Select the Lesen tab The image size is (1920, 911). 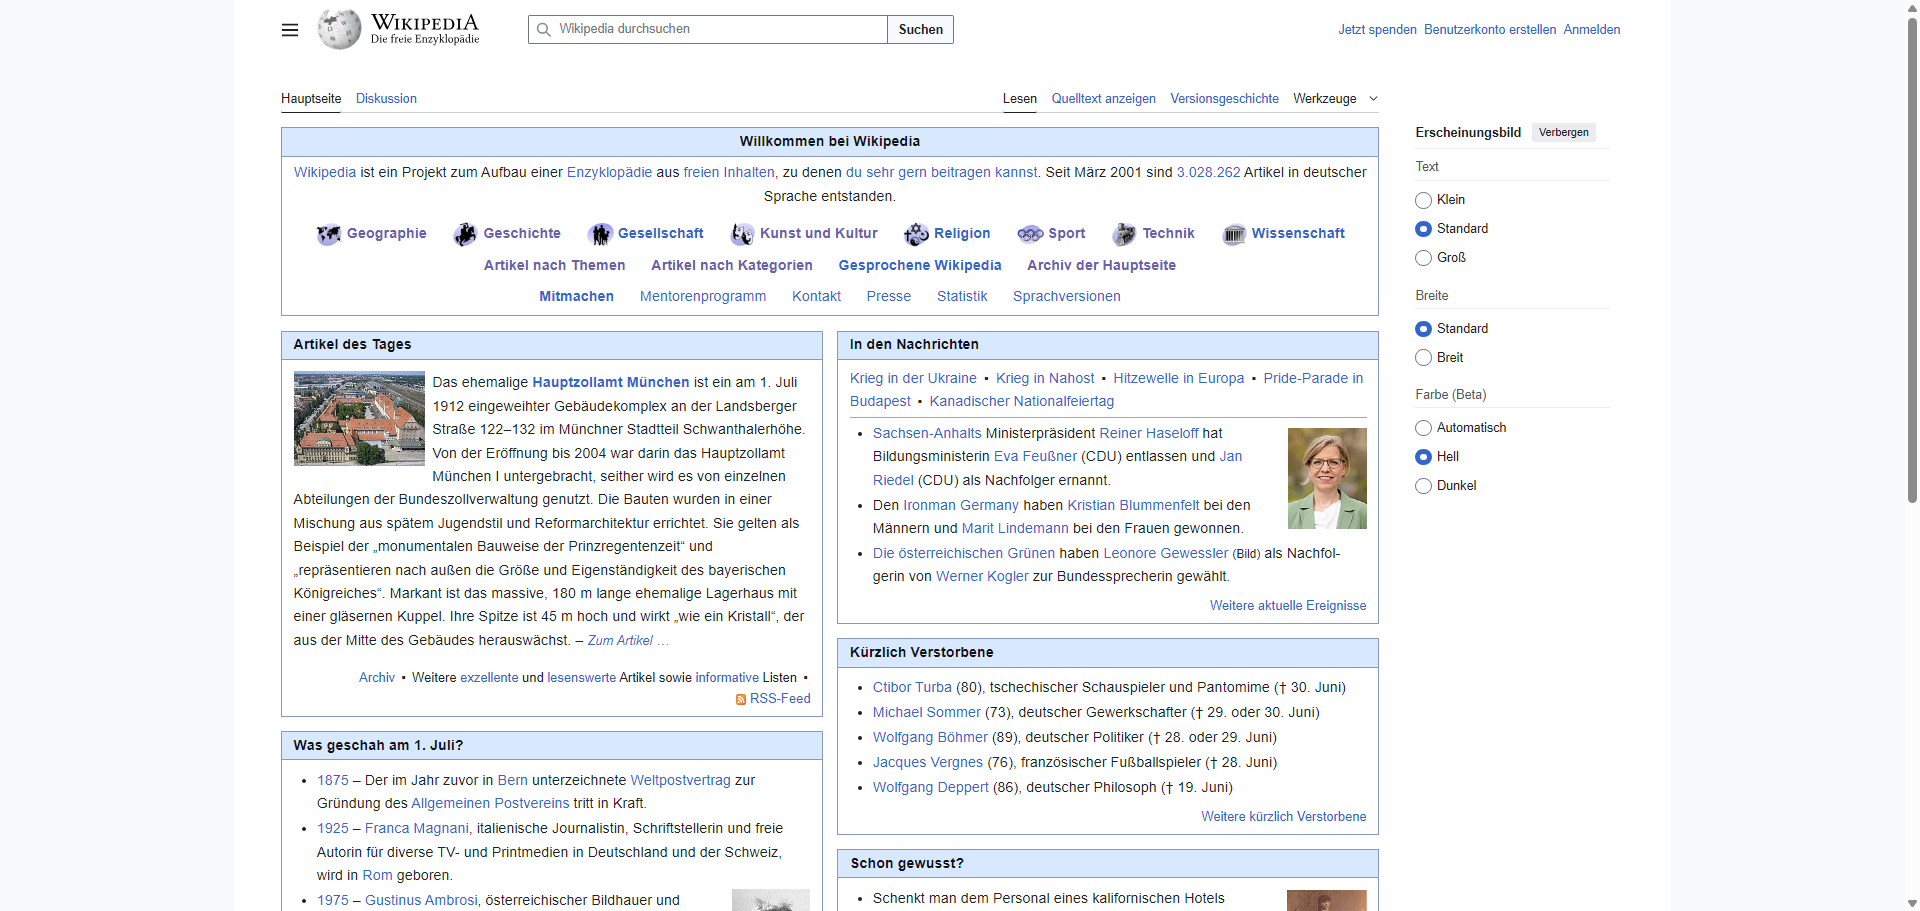[1020, 99]
